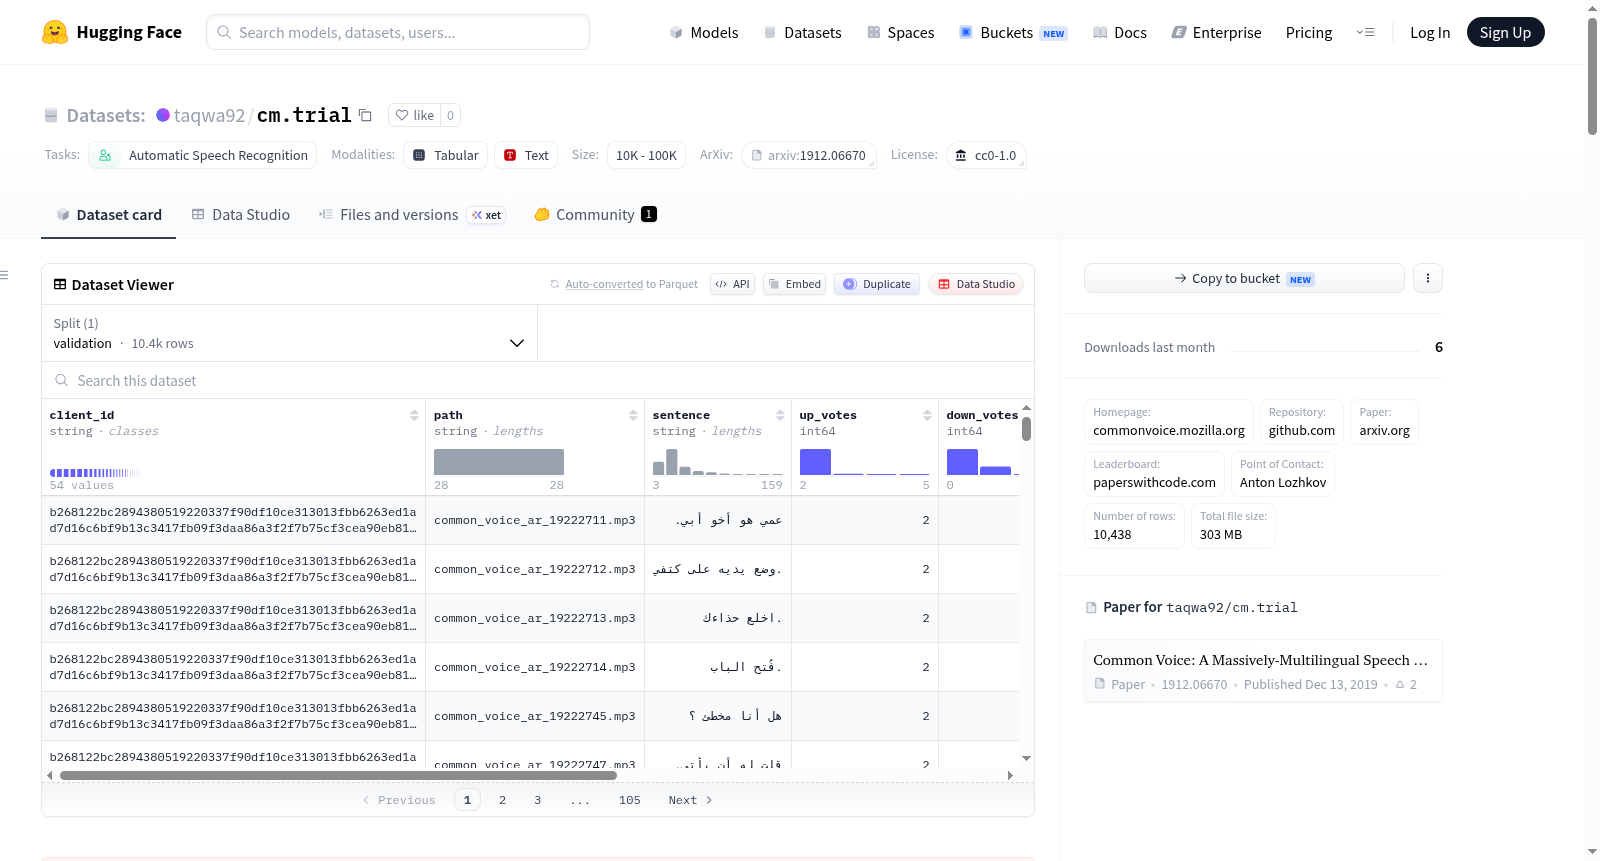Screen dimensions: 1600x861
Task: Click the Sign Up button
Action: coord(1505,32)
